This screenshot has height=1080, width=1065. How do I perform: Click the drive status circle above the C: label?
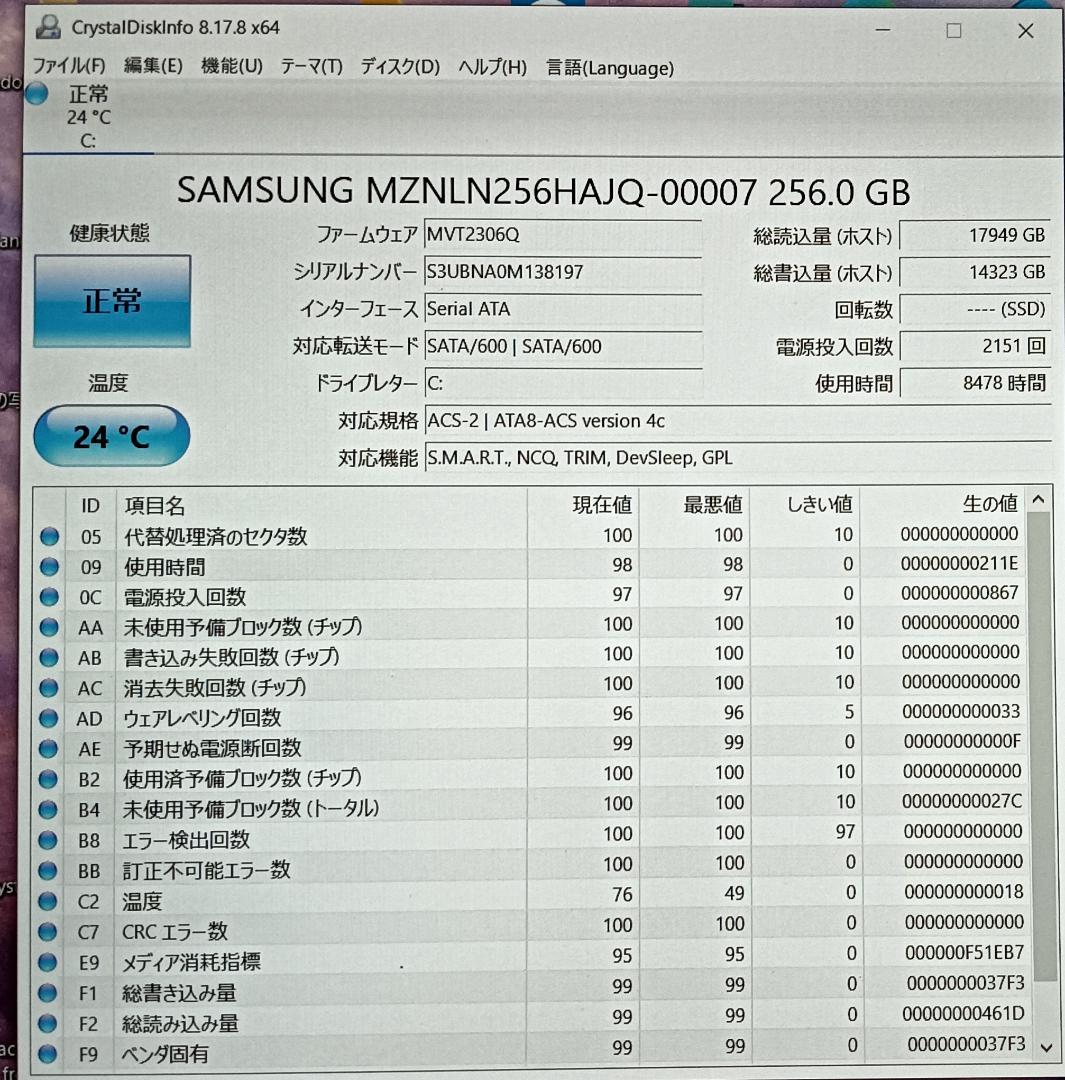(35, 95)
